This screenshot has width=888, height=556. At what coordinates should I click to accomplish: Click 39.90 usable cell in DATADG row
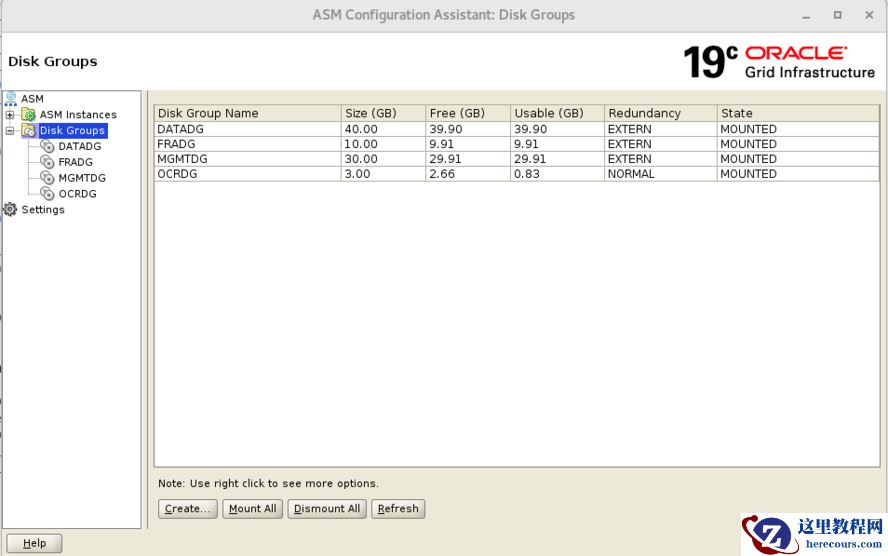[x=557, y=129]
